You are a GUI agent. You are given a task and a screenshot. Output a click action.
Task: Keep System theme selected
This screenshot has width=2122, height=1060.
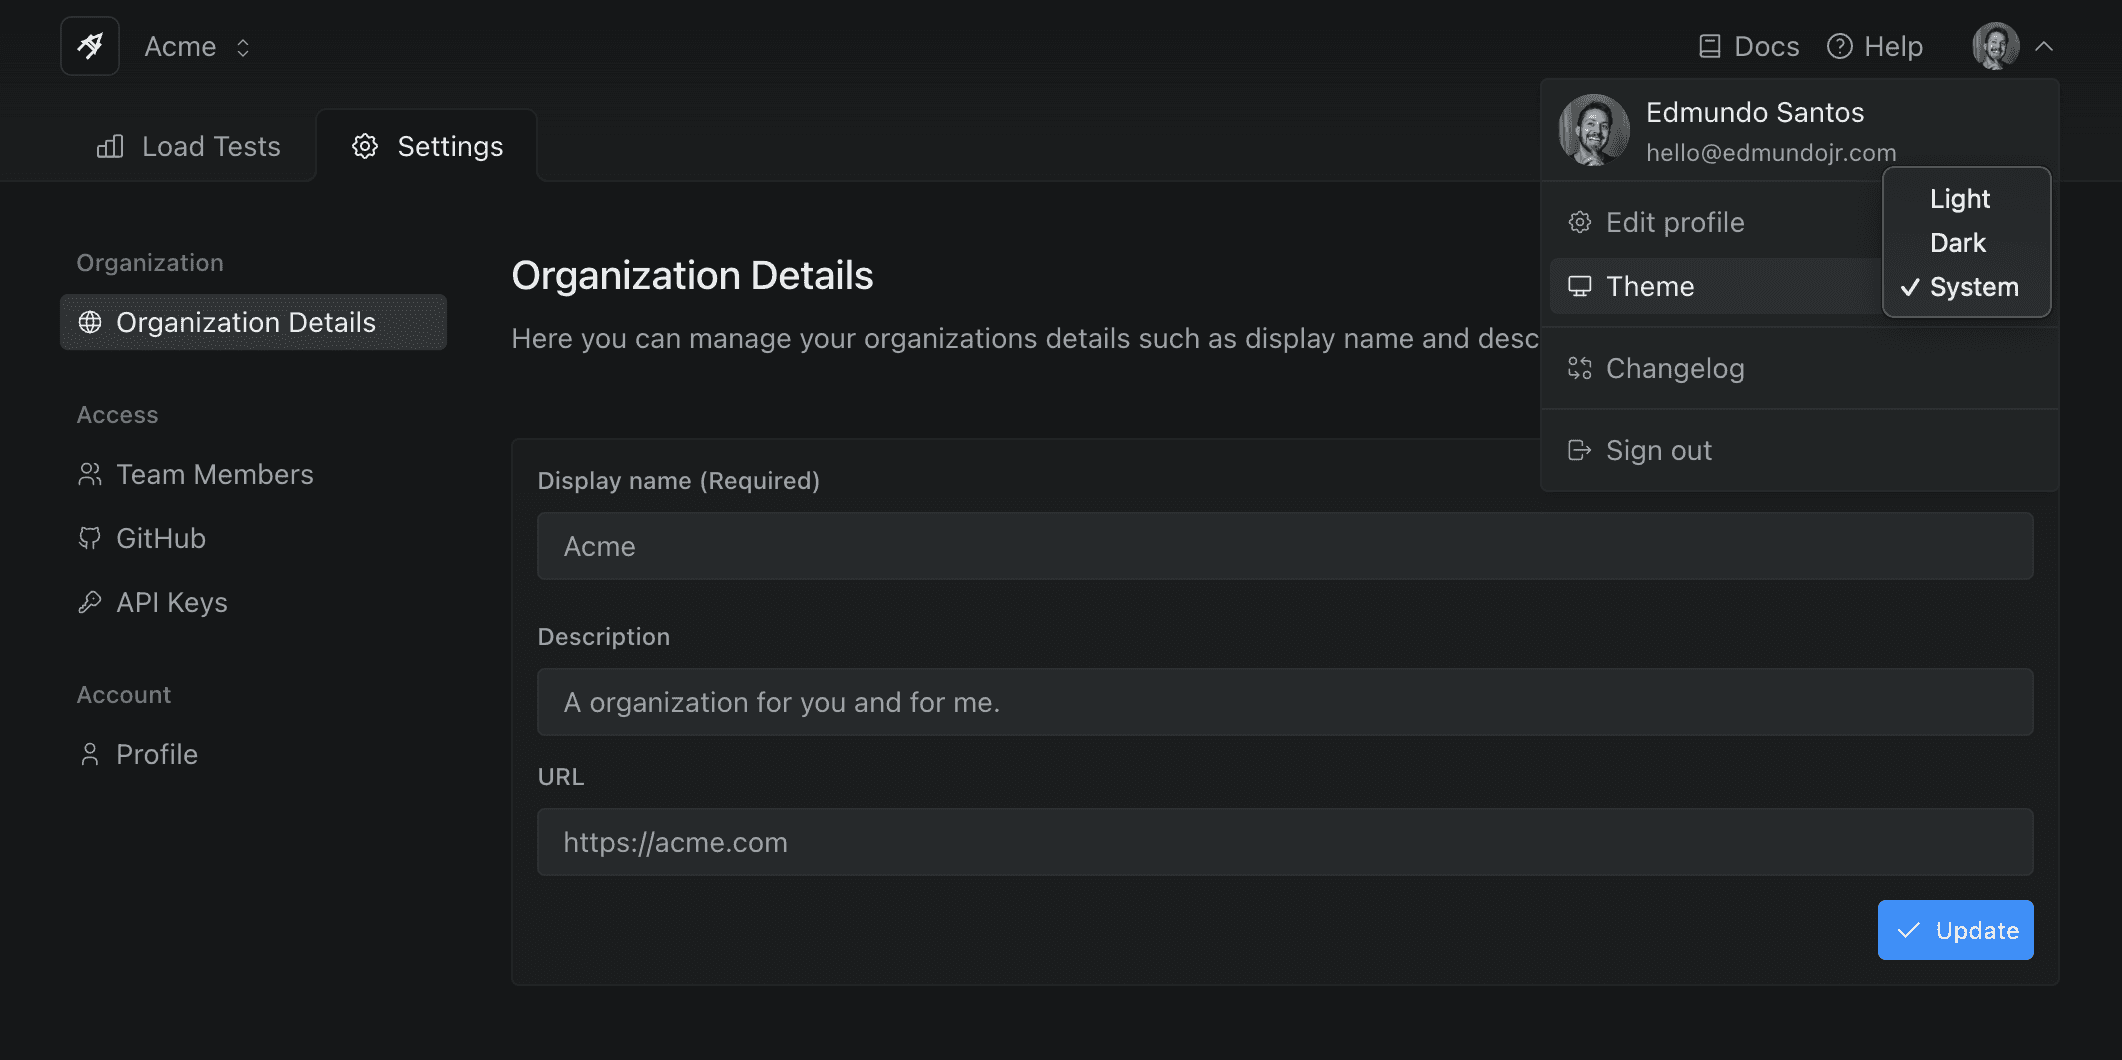1974,287
